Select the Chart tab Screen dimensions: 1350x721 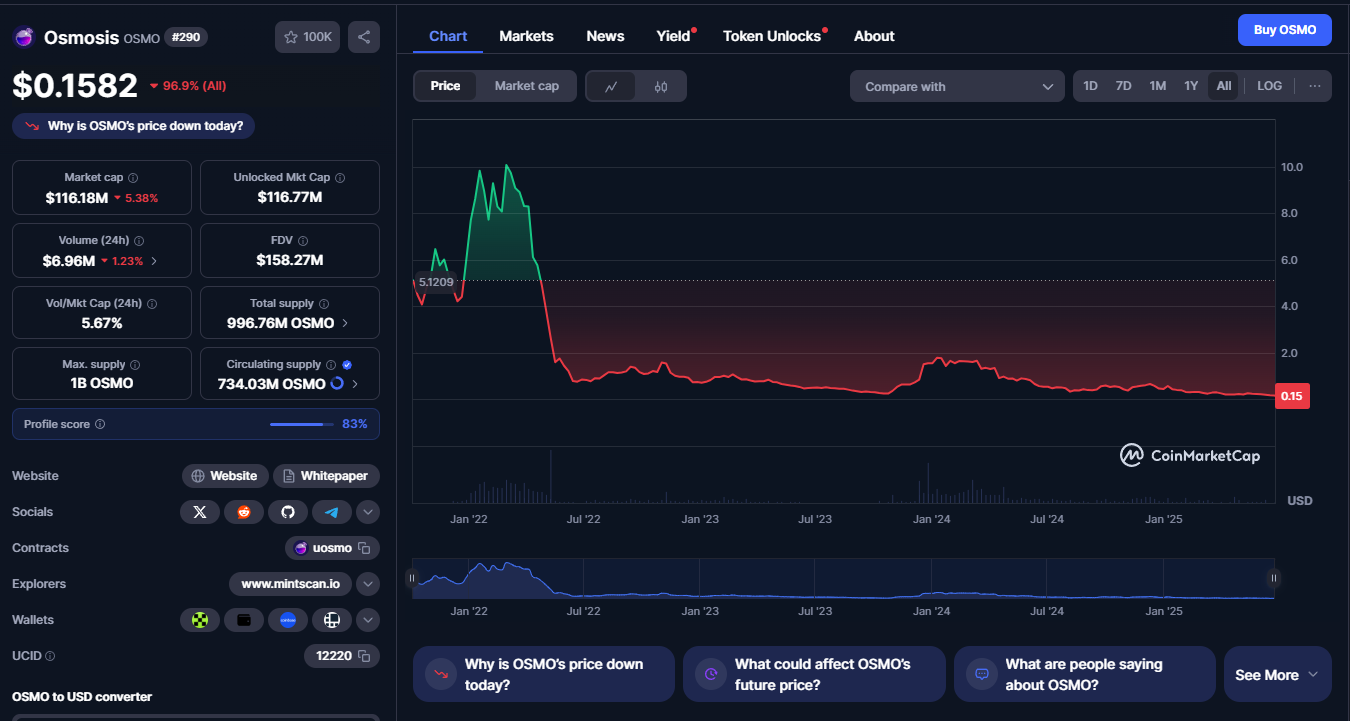tap(448, 36)
